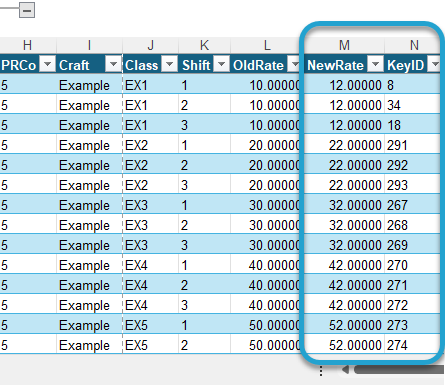Select PRCo cell in KeyID 273 row
Screen dimensions: 445x385
pos(28,324)
